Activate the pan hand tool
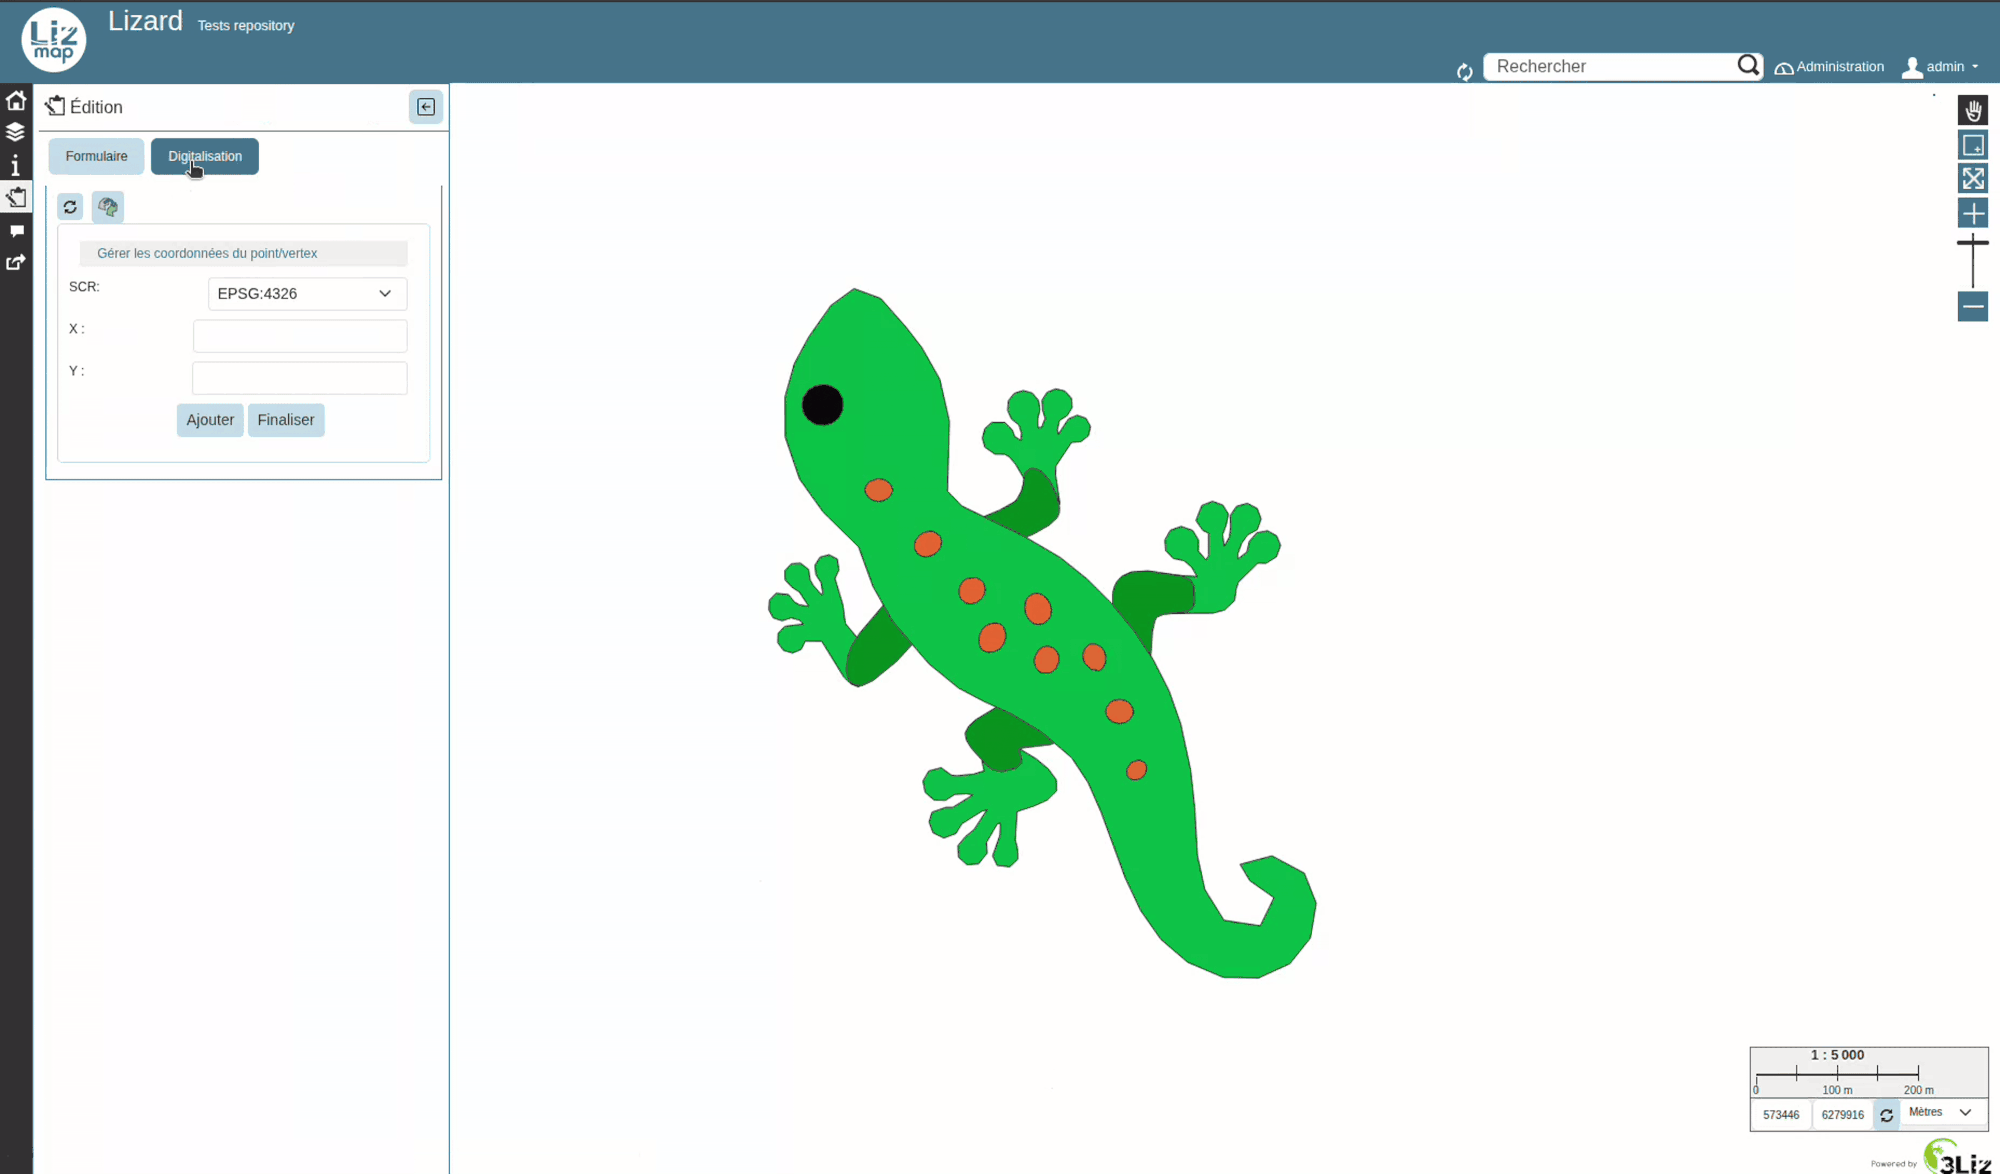This screenshot has height=1174, width=2000. (1973, 111)
